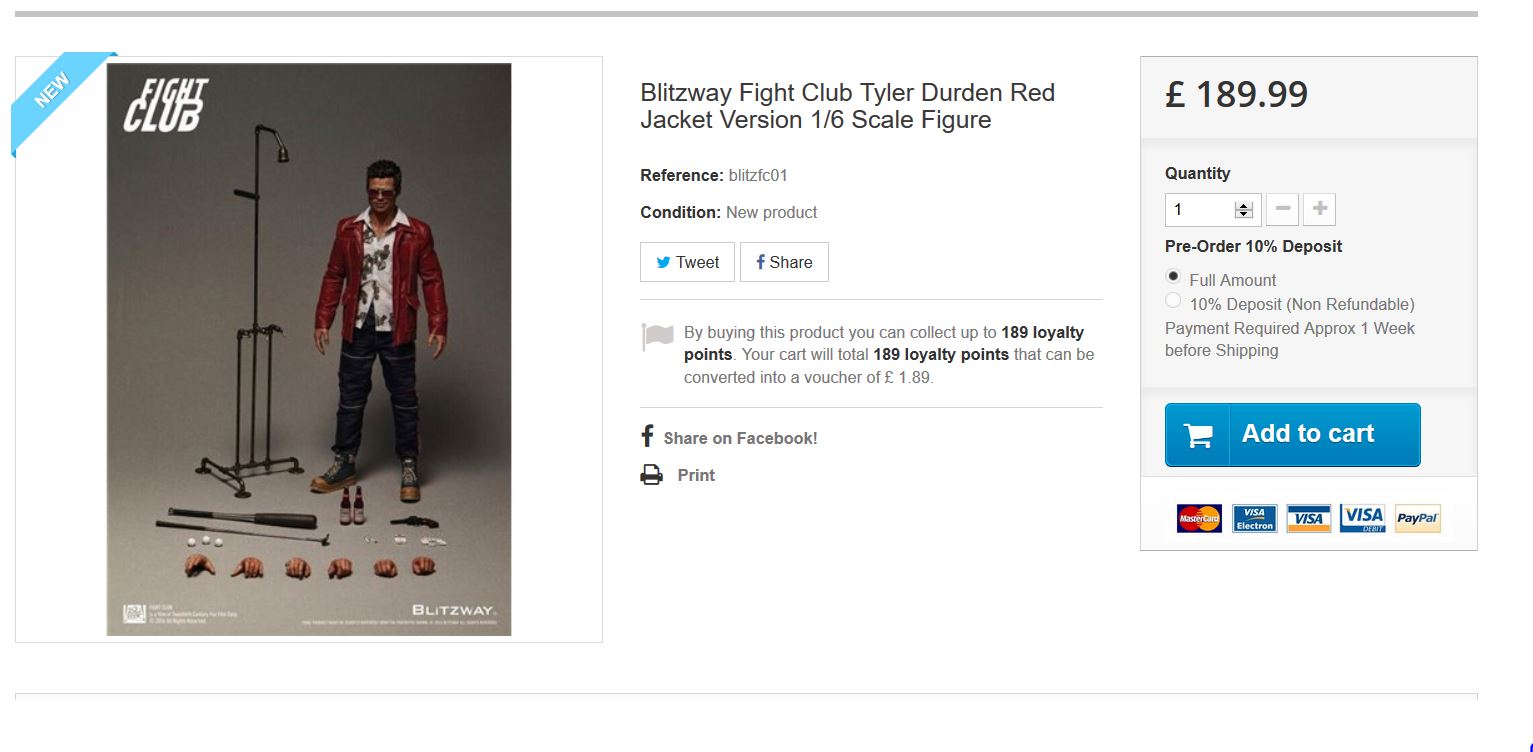Click the Twitter bird Tweet icon

(x=663, y=263)
